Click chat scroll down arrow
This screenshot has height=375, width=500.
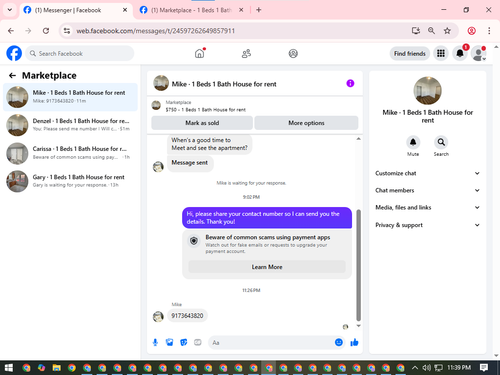359,326
